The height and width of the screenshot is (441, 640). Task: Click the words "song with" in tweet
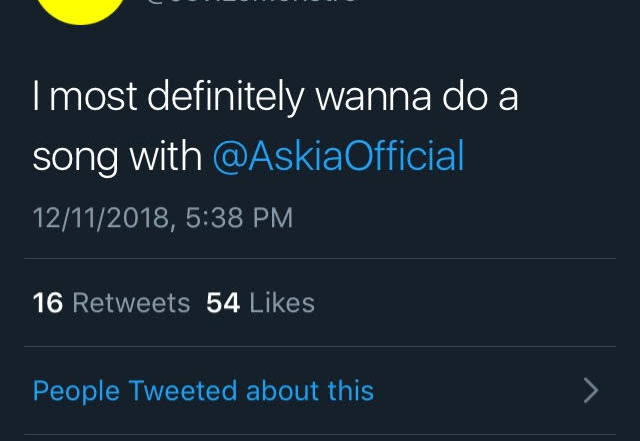tap(117, 157)
